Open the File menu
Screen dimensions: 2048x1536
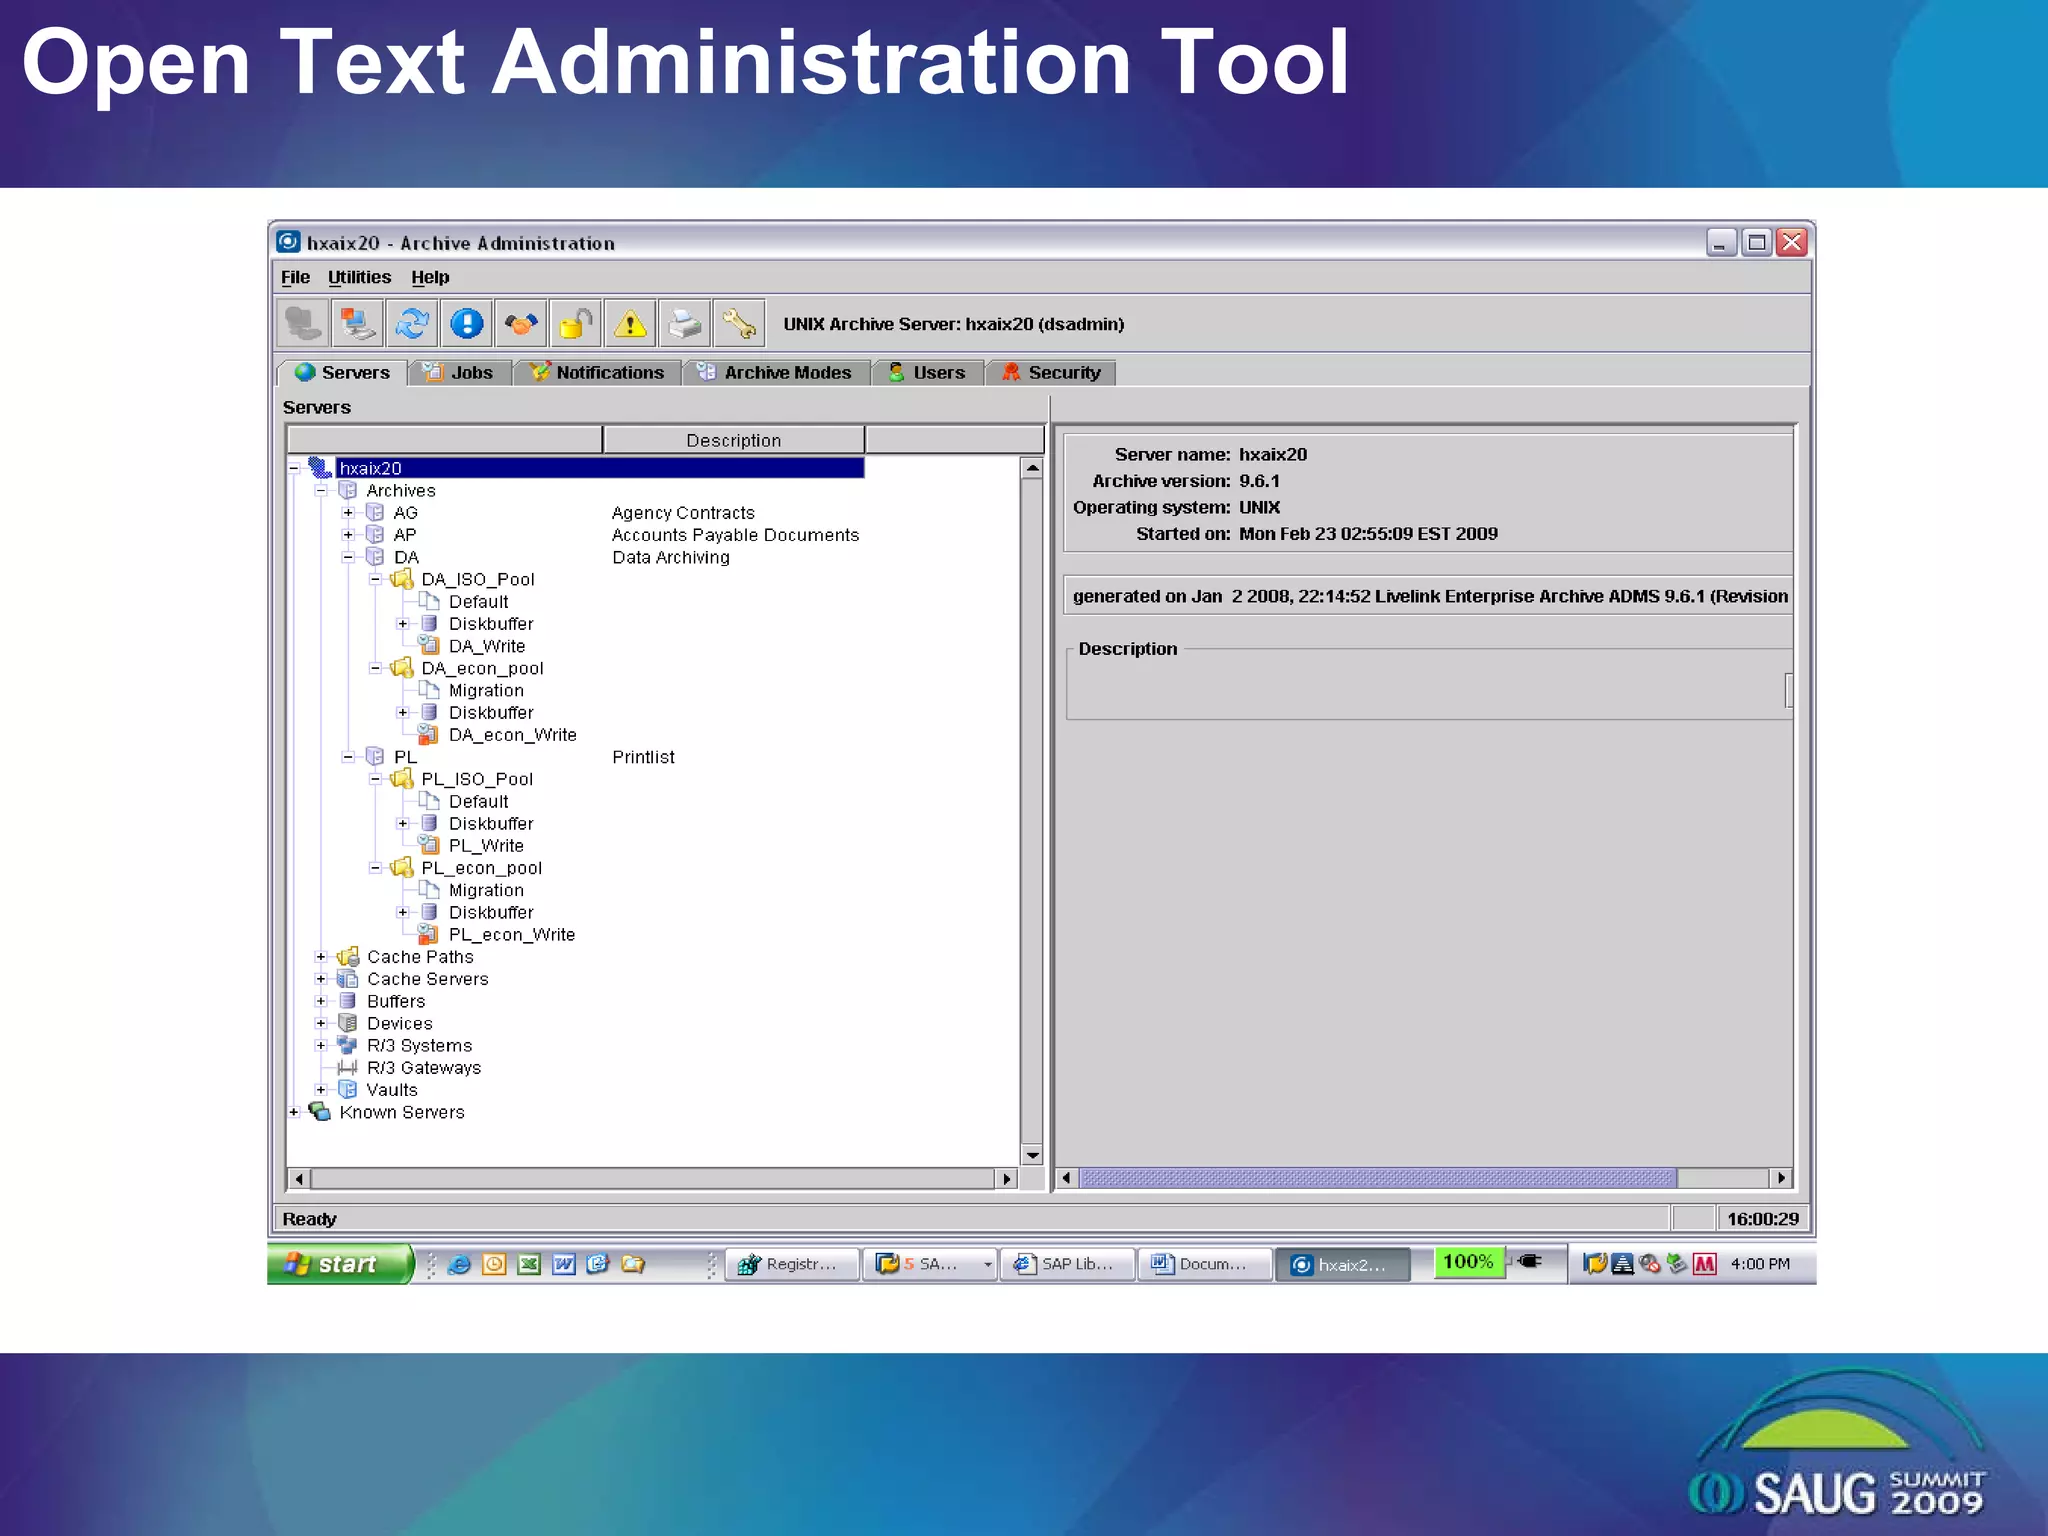(x=295, y=277)
